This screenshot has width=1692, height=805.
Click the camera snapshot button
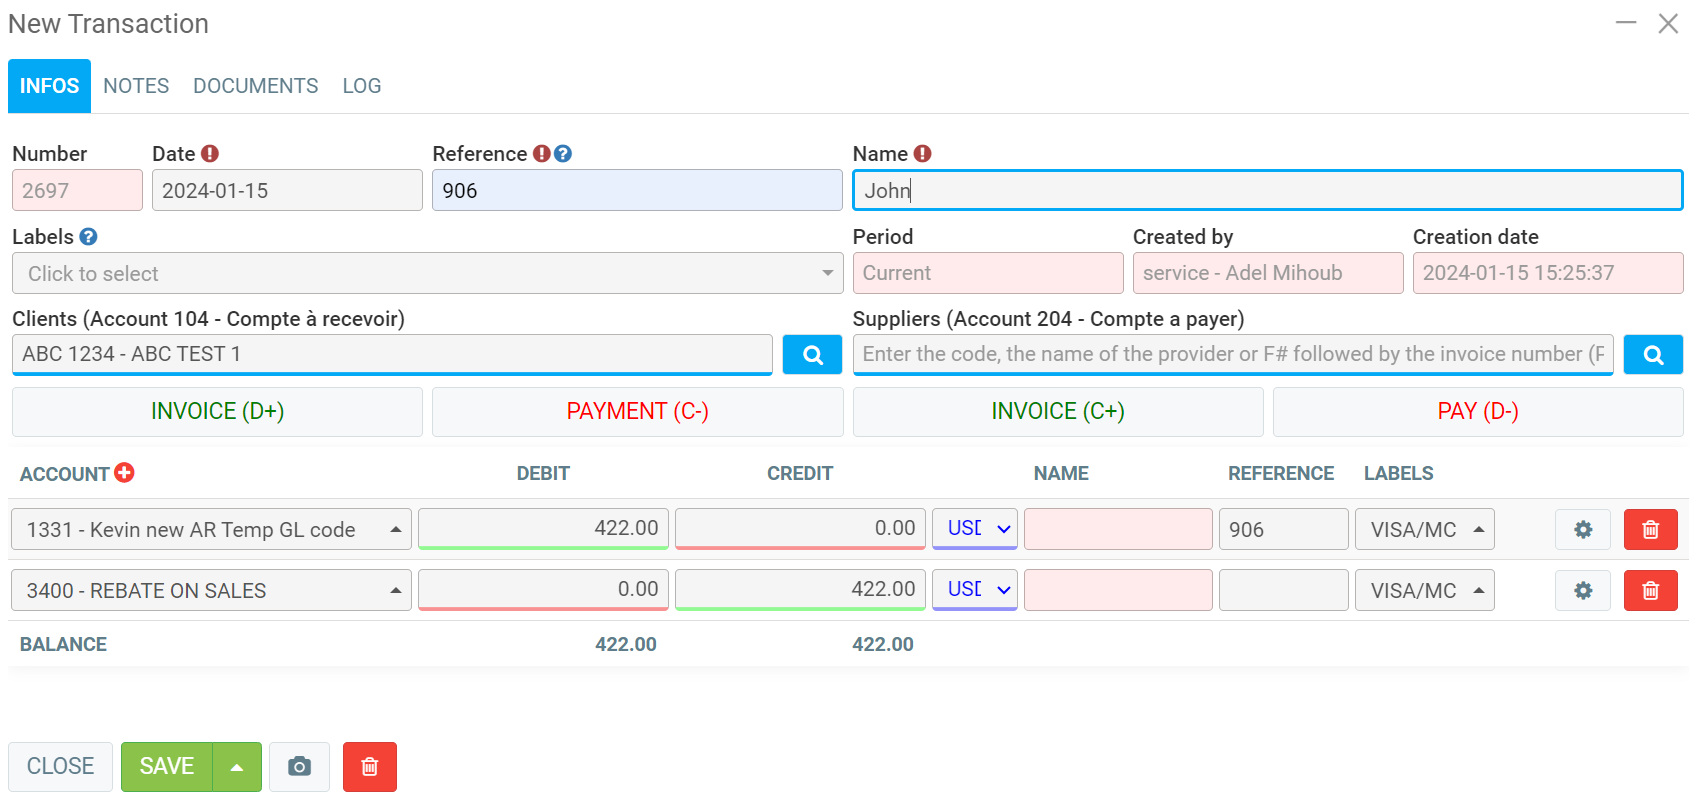[299, 767]
